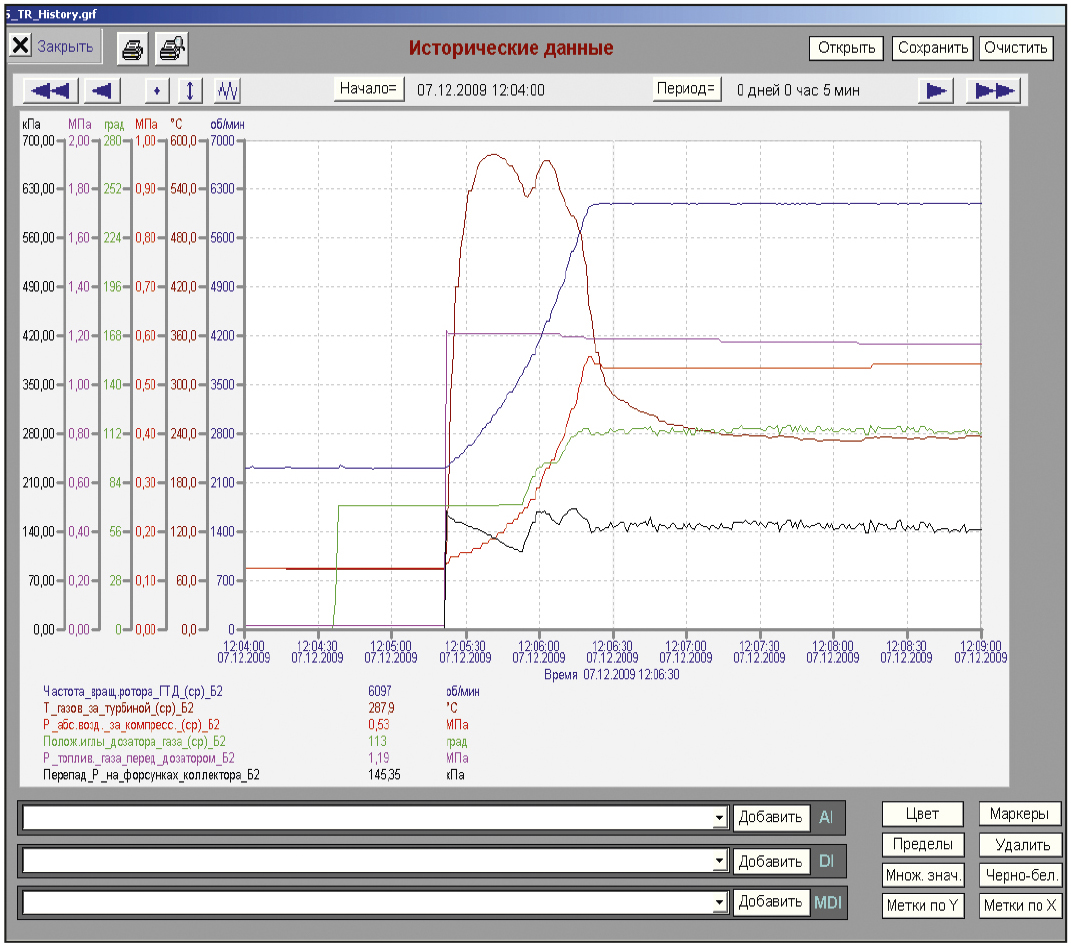Screen dimensions: 1071x947
Task: Click the waveform graph icon
Action: (227, 90)
